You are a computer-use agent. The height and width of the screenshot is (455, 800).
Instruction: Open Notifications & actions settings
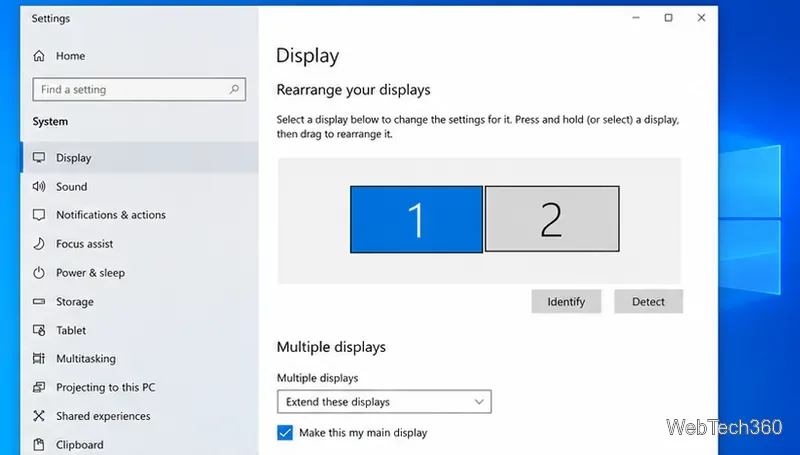[x=111, y=215]
